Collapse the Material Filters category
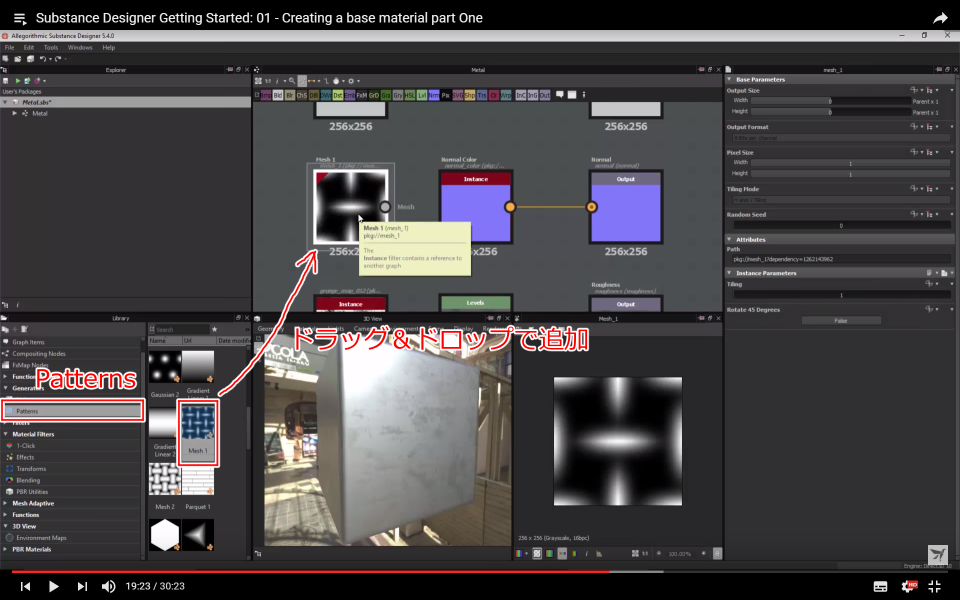Screen dimensions: 960x600 tap(6, 434)
